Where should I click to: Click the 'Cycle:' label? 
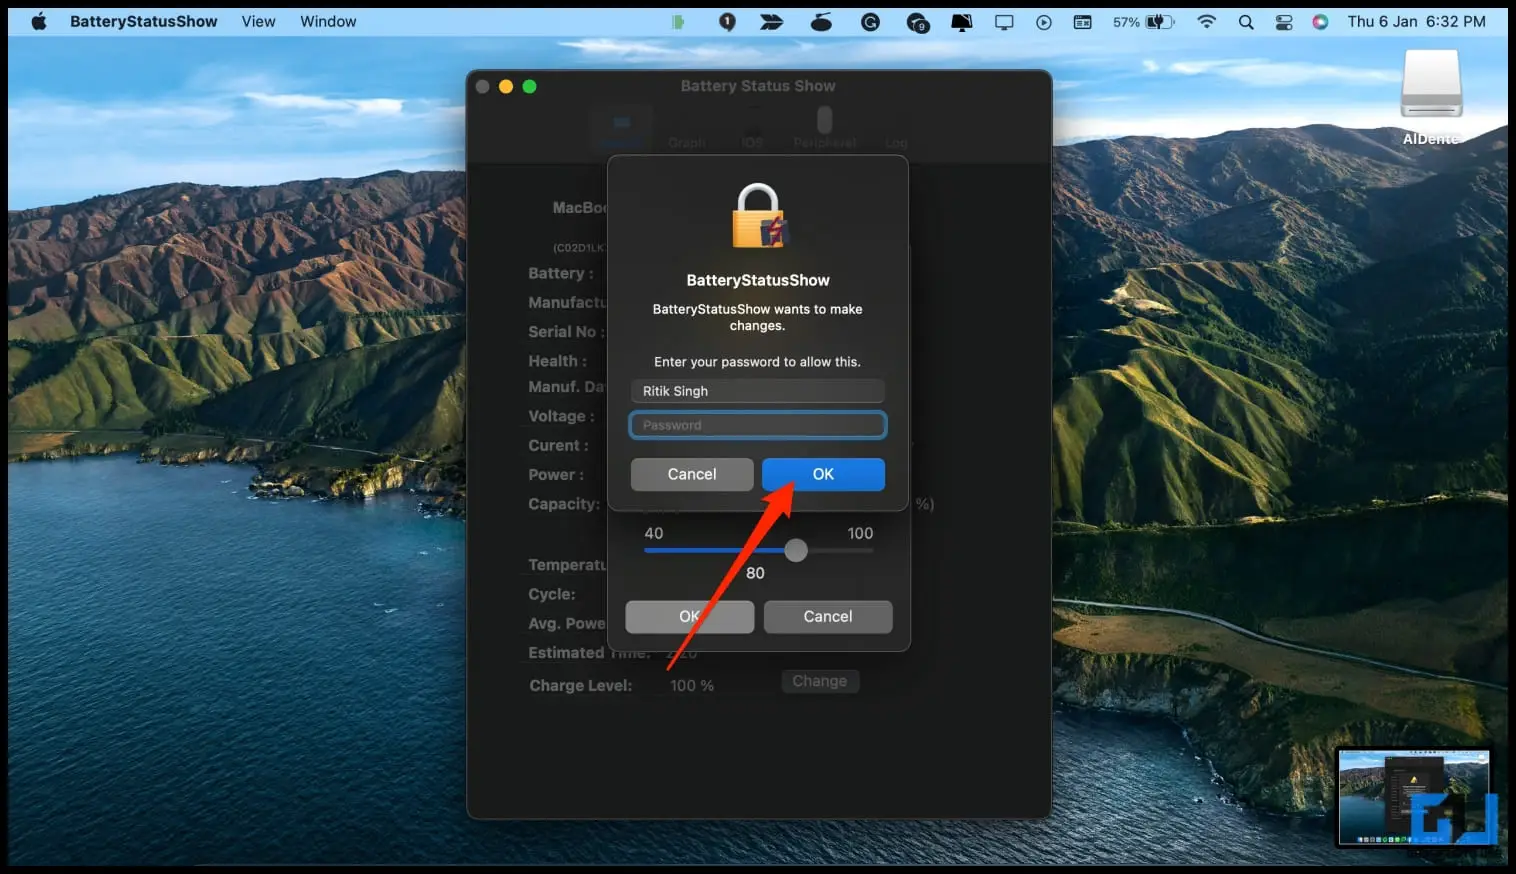(x=552, y=594)
